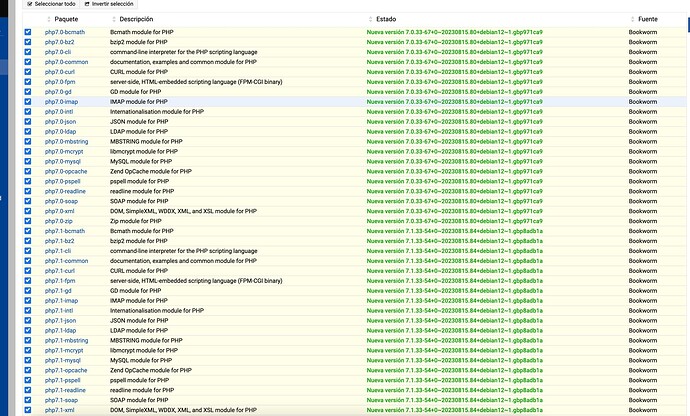Open the php7.1-opcache package link
The image size is (690, 416).
click(x=66, y=371)
